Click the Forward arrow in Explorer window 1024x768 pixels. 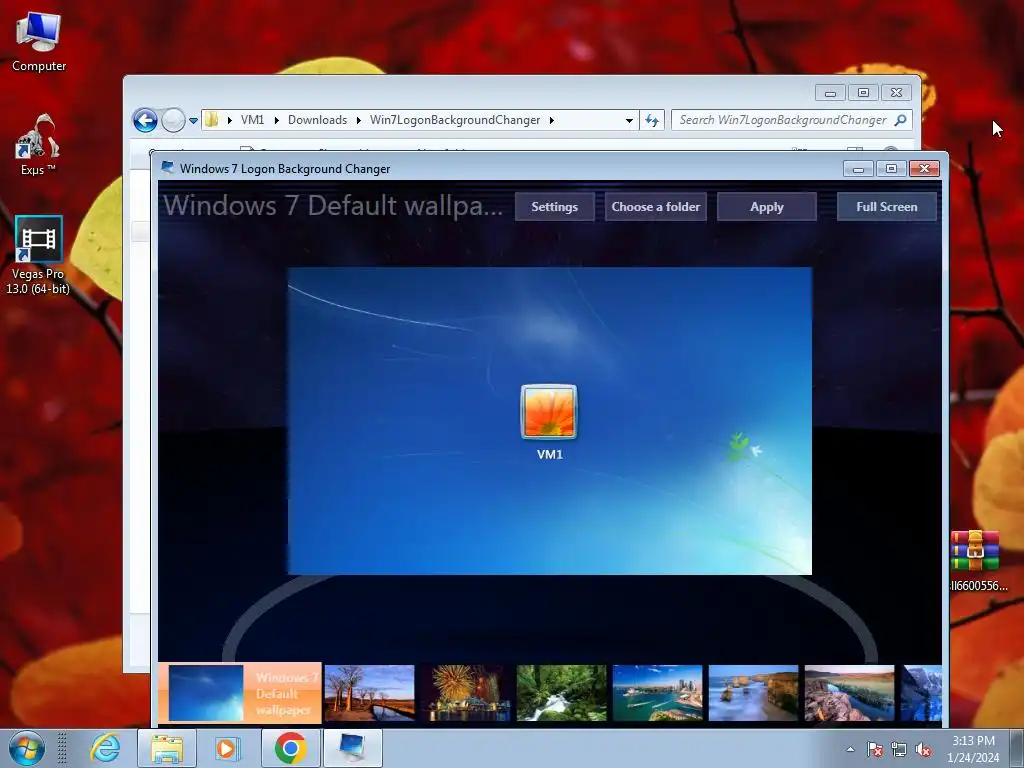point(173,120)
